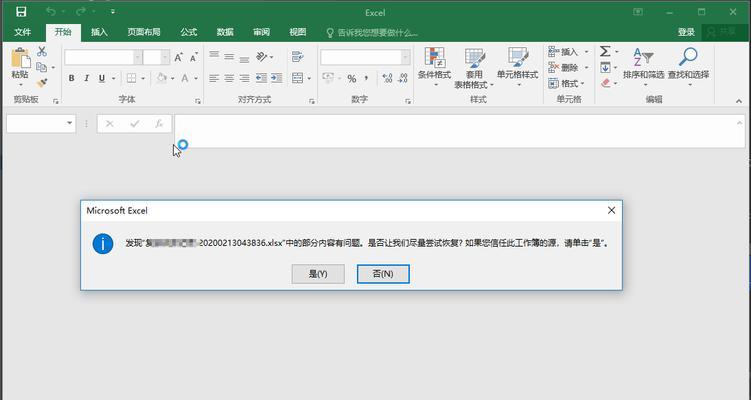Open Cell Styles (单元格样式)
This screenshot has width=751, height=400.
[x=517, y=67]
